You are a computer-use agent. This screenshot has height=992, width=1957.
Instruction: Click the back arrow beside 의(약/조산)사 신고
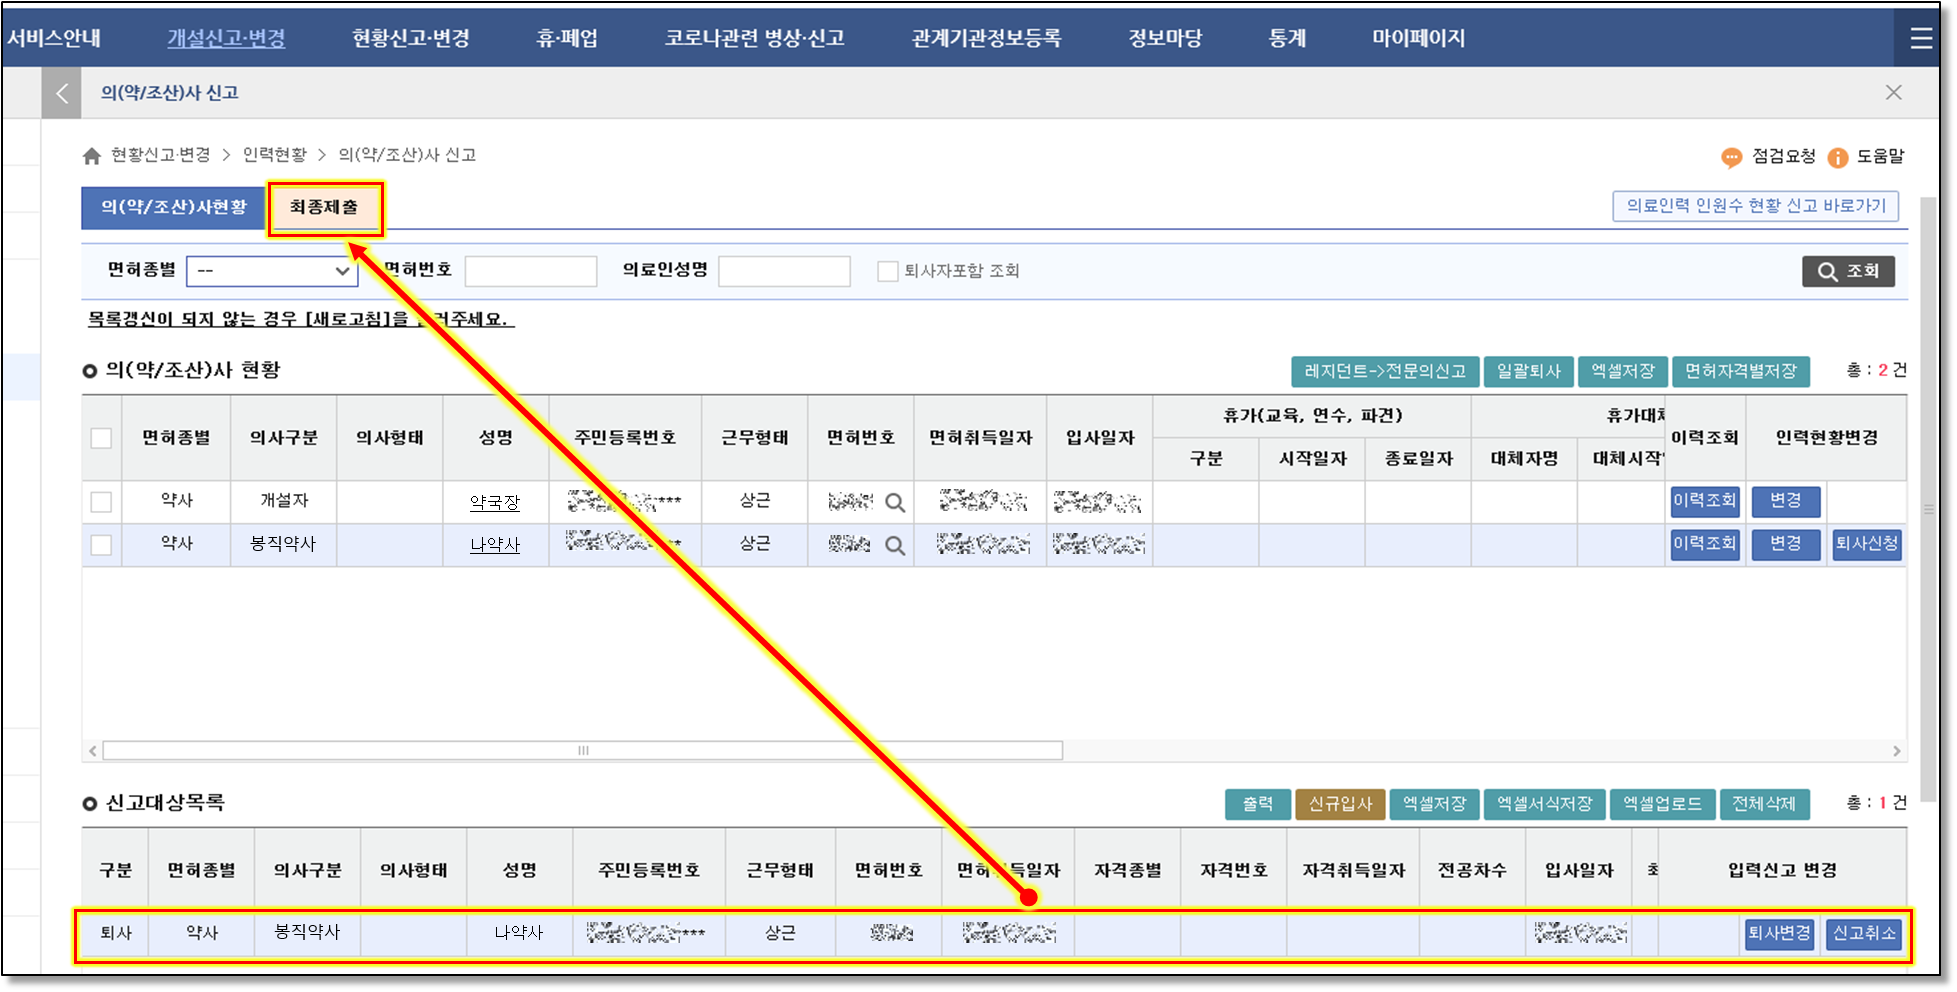pyautogui.click(x=62, y=93)
